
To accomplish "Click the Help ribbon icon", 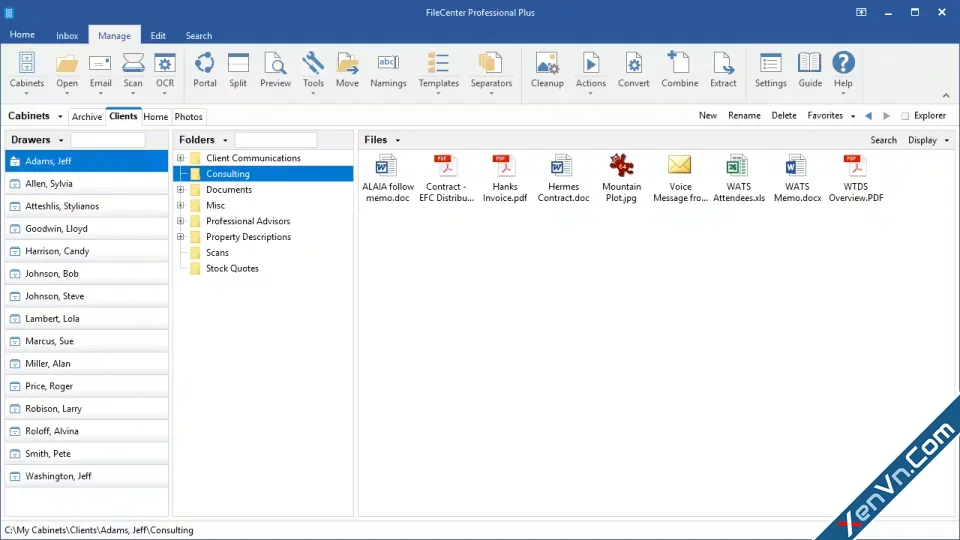I will [843, 70].
